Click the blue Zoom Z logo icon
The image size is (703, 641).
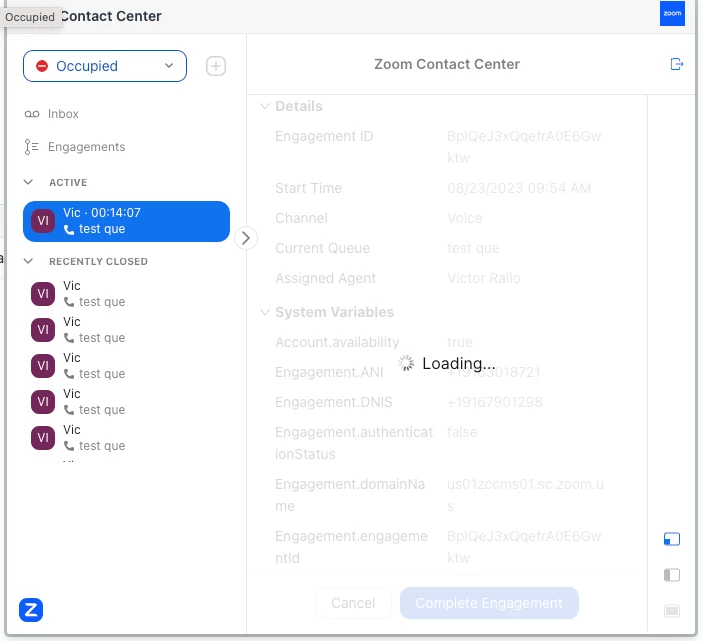31,610
